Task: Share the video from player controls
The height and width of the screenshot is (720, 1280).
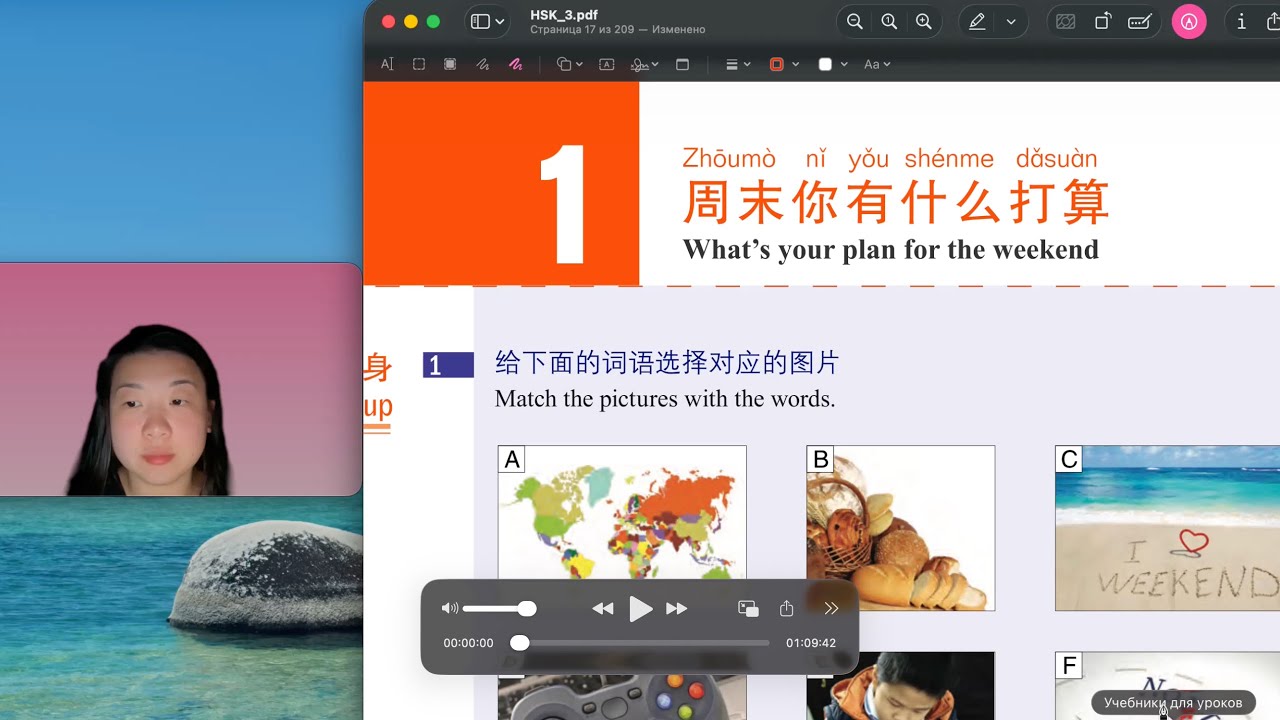Action: coord(786,608)
